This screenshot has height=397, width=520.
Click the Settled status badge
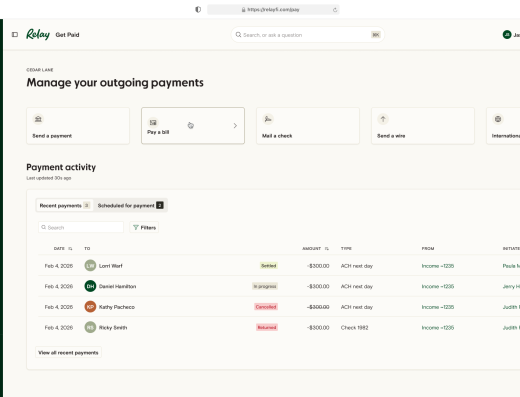tap(269, 266)
